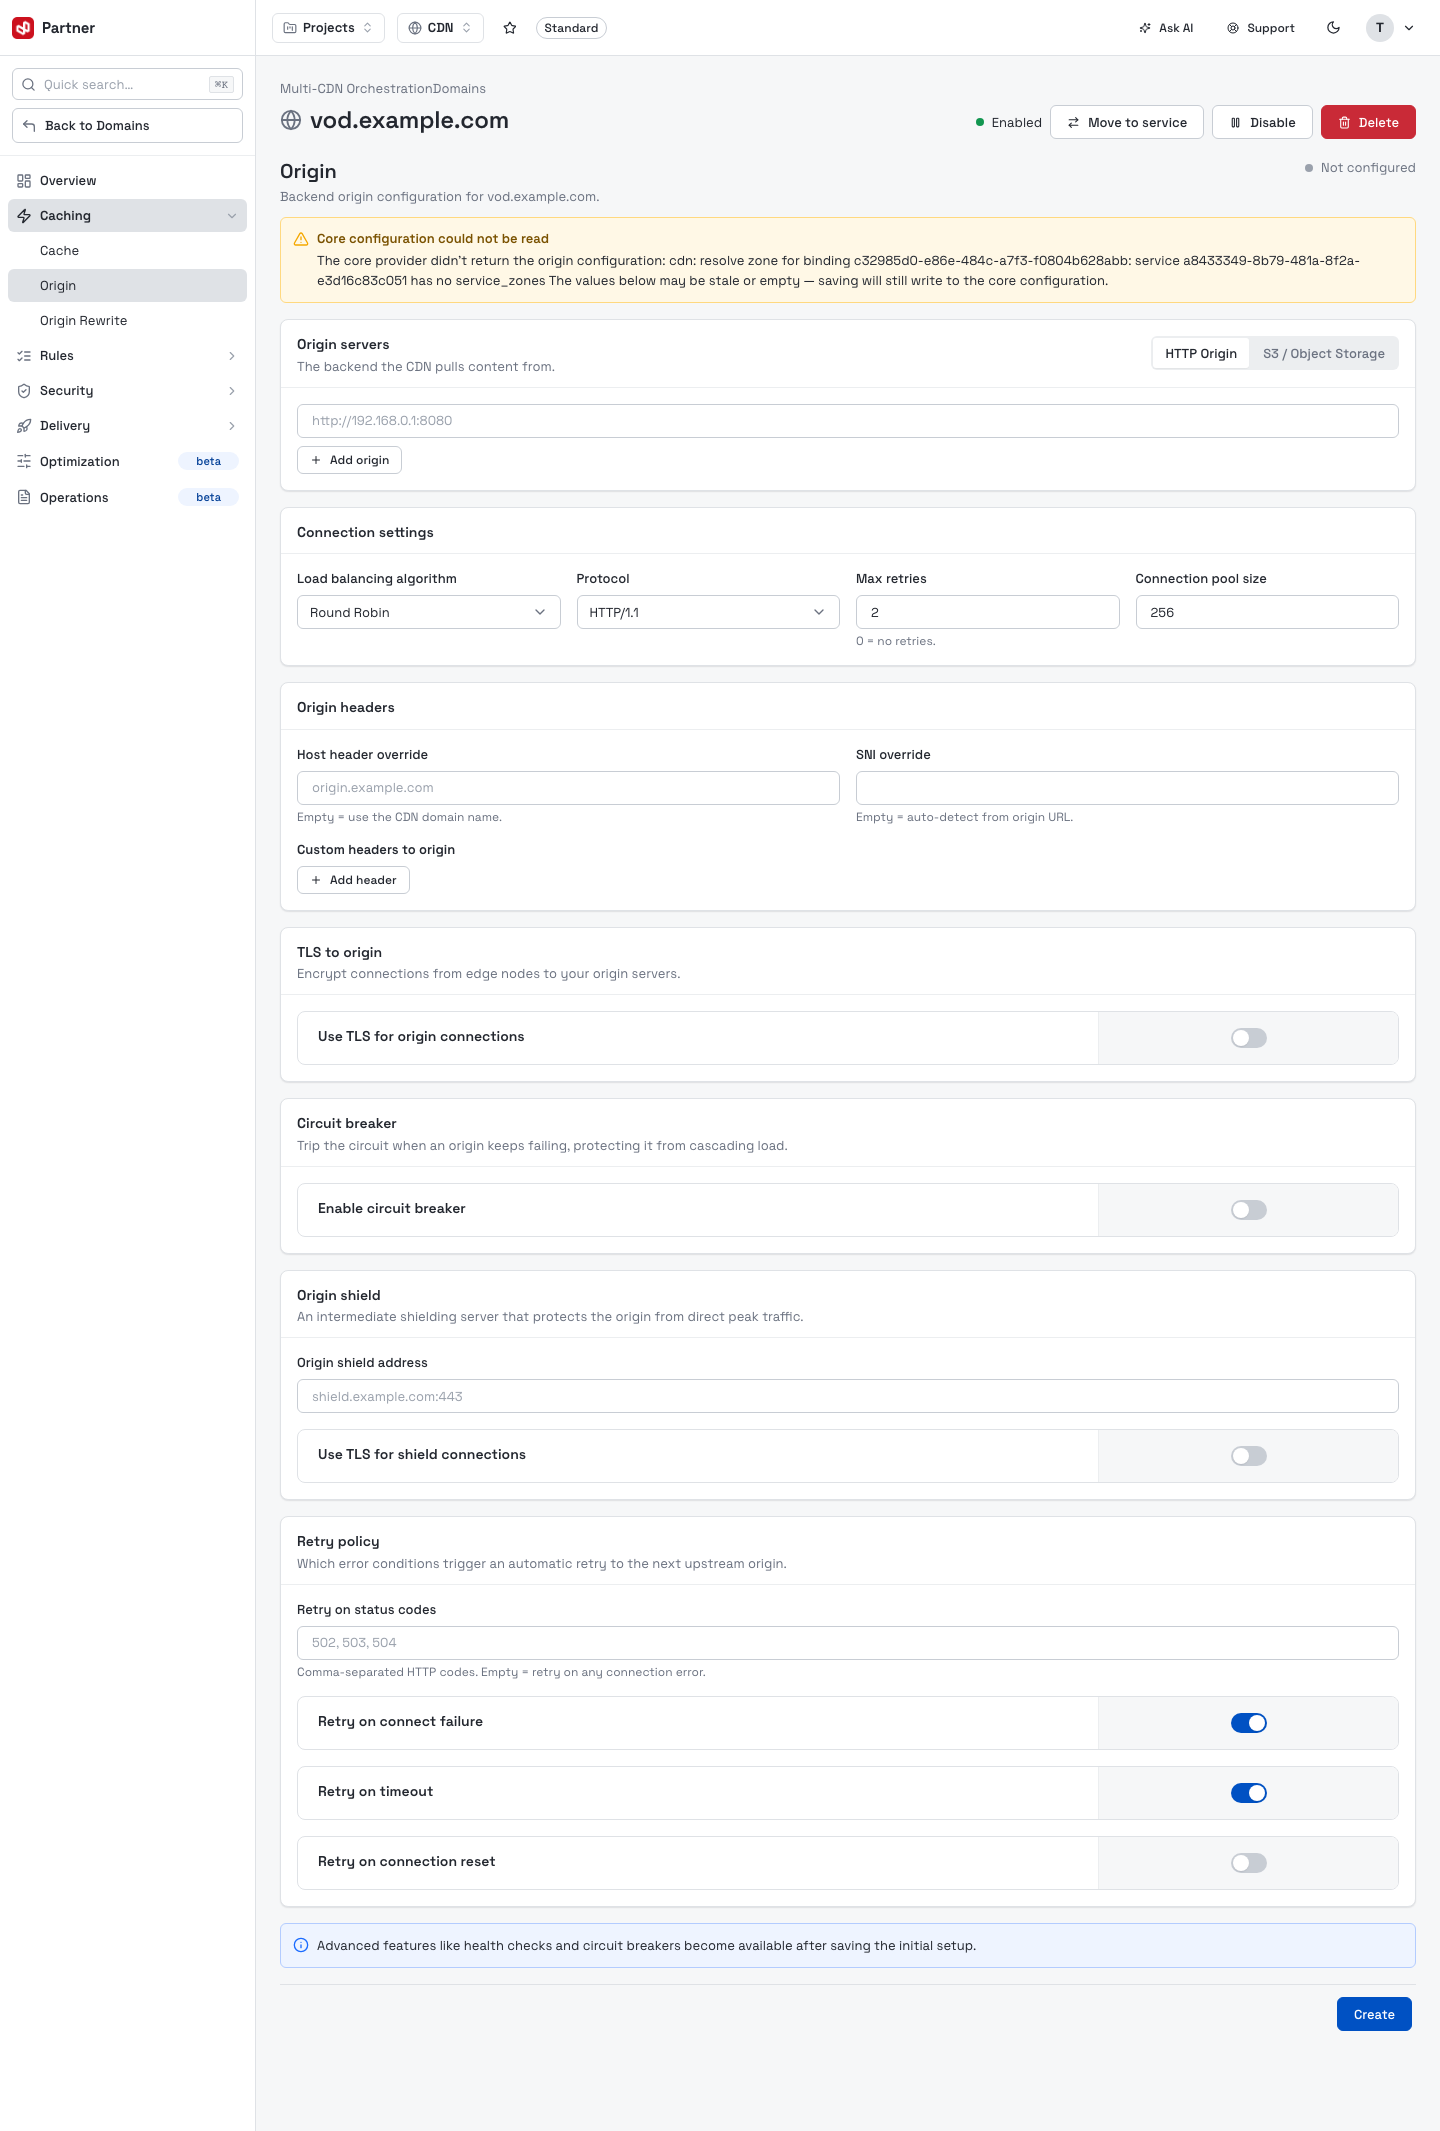
Task: Expand the Security section chevron
Action: point(232,391)
